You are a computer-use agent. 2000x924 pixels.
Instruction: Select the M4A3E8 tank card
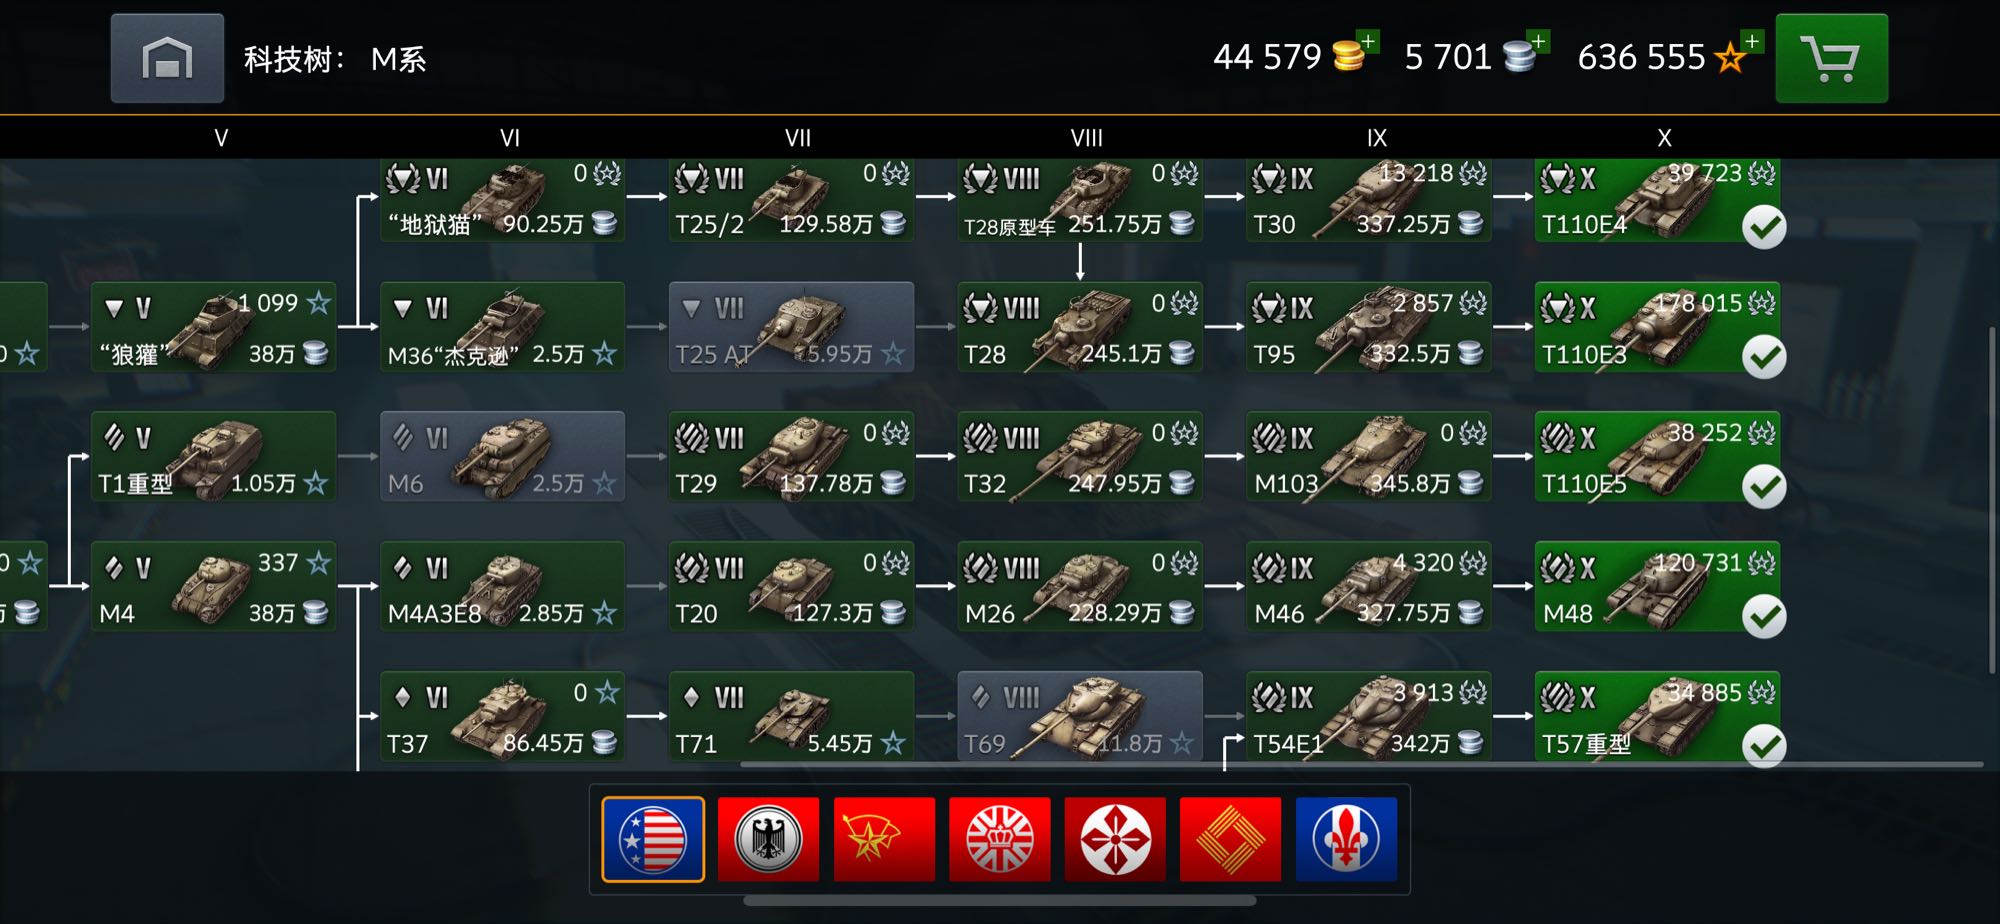[502, 586]
